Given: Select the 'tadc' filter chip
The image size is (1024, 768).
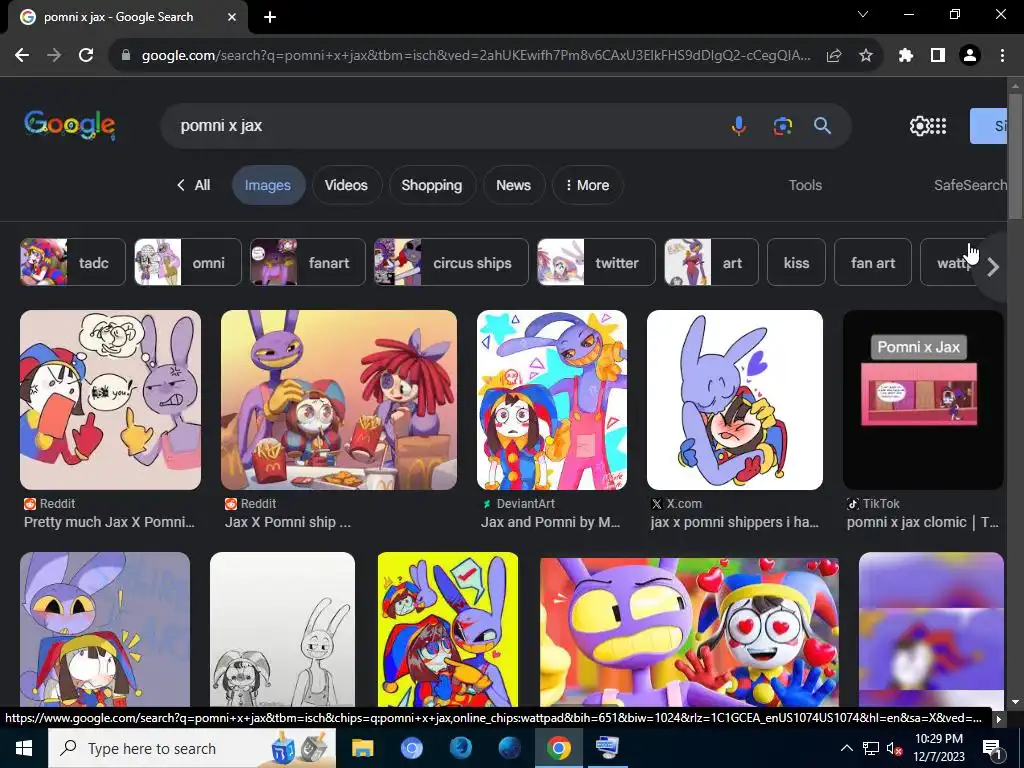Looking at the screenshot, I should coord(72,263).
